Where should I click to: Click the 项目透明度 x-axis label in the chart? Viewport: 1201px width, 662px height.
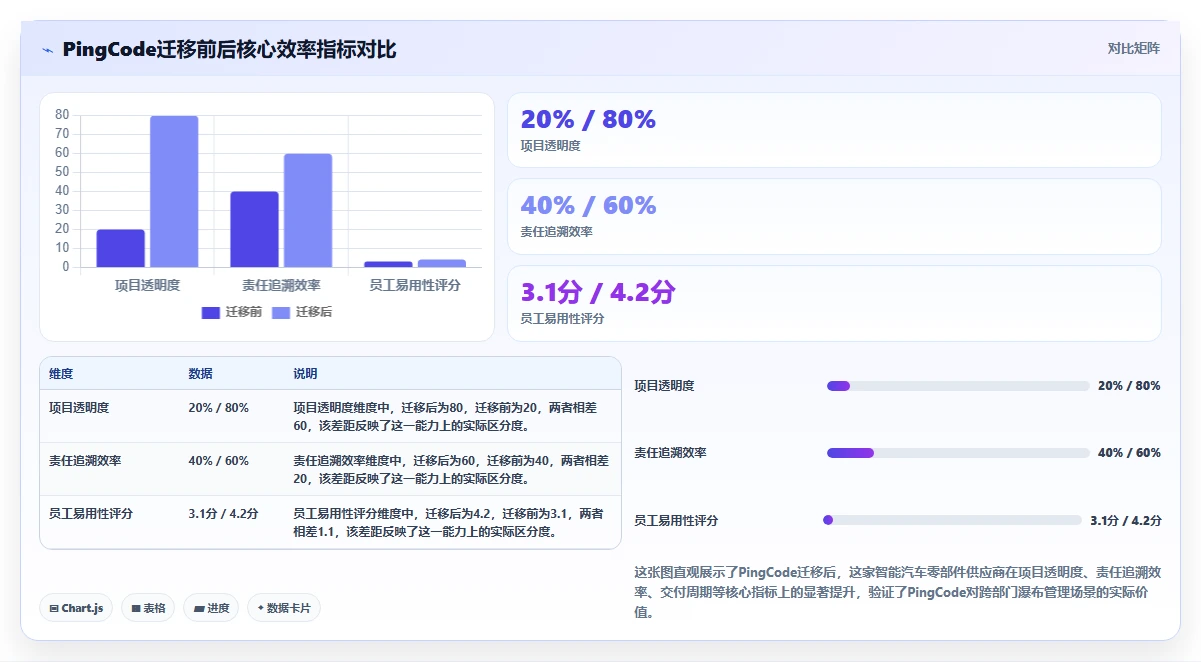point(147,285)
